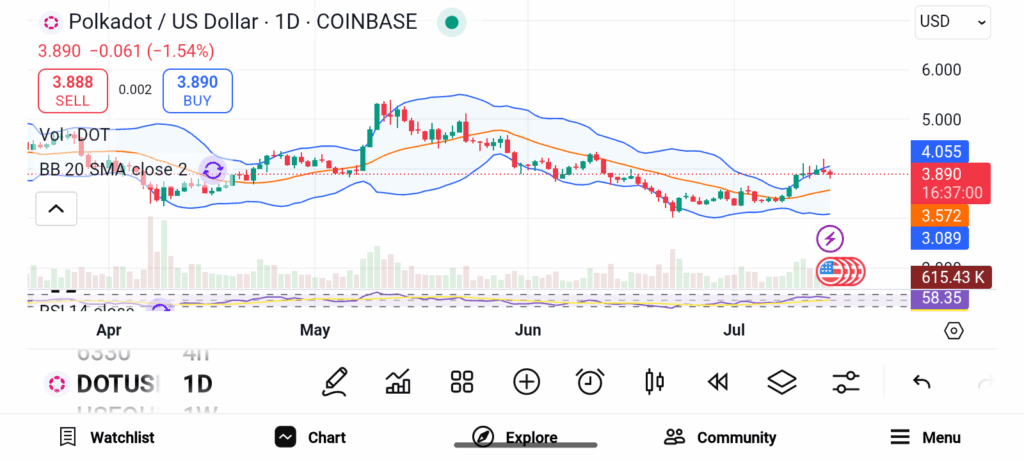Tap the add symbol plus icon

click(526, 382)
